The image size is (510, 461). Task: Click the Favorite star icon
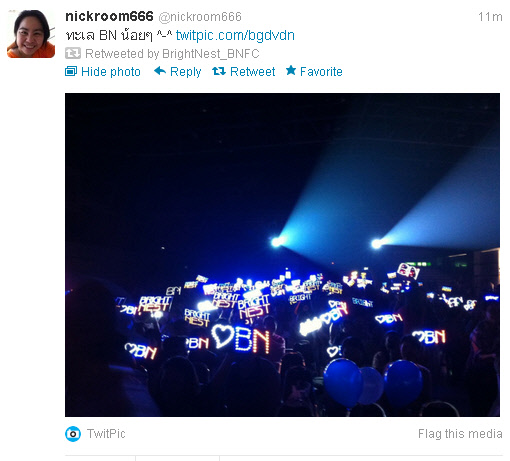[x=291, y=70]
